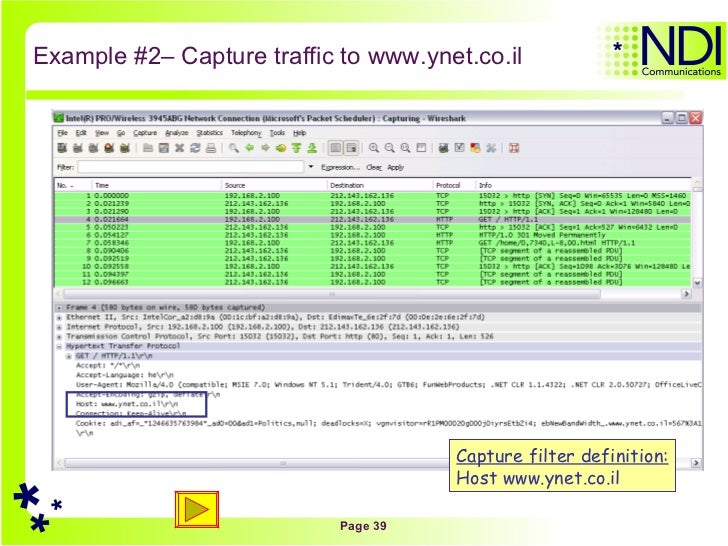This screenshot has height=546, width=728.
Task: Zoom in packet text icon
Action: click(x=374, y=148)
